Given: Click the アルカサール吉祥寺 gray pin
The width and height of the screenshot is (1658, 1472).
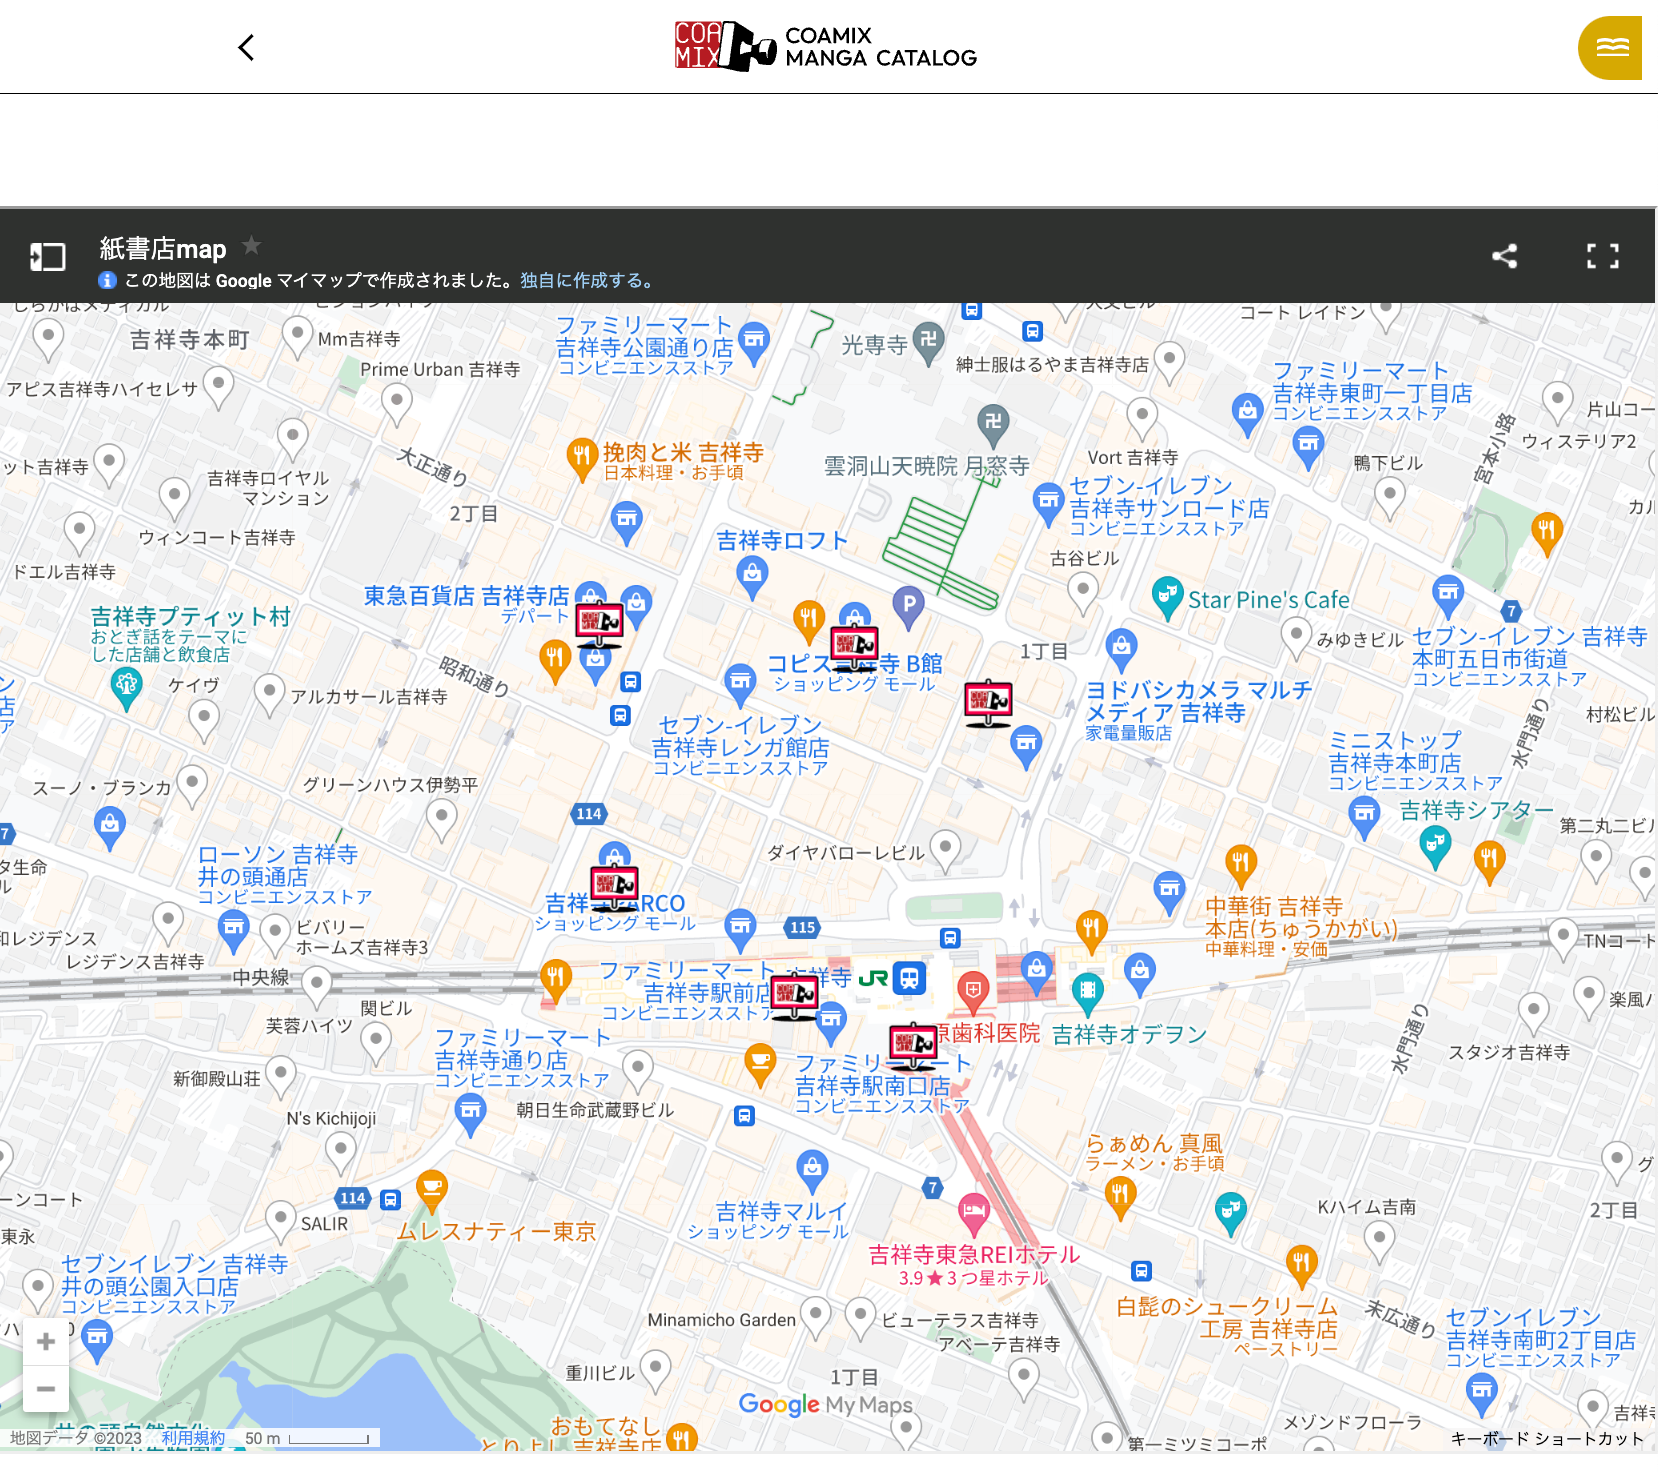Looking at the screenshot, I should click(269, 694).
